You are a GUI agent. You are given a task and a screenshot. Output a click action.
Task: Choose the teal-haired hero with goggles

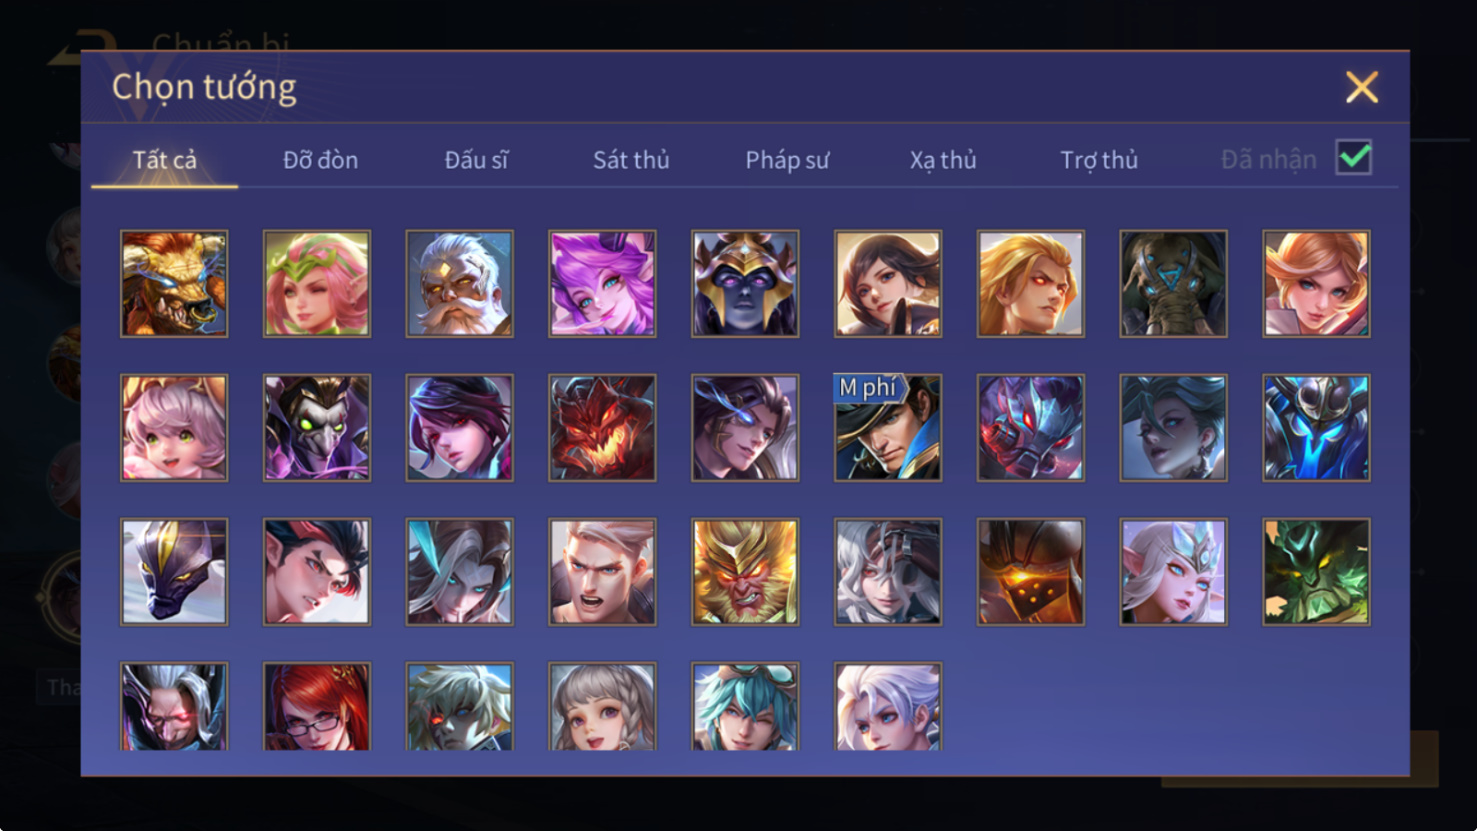pyautogui.click(x=745, y=706)
